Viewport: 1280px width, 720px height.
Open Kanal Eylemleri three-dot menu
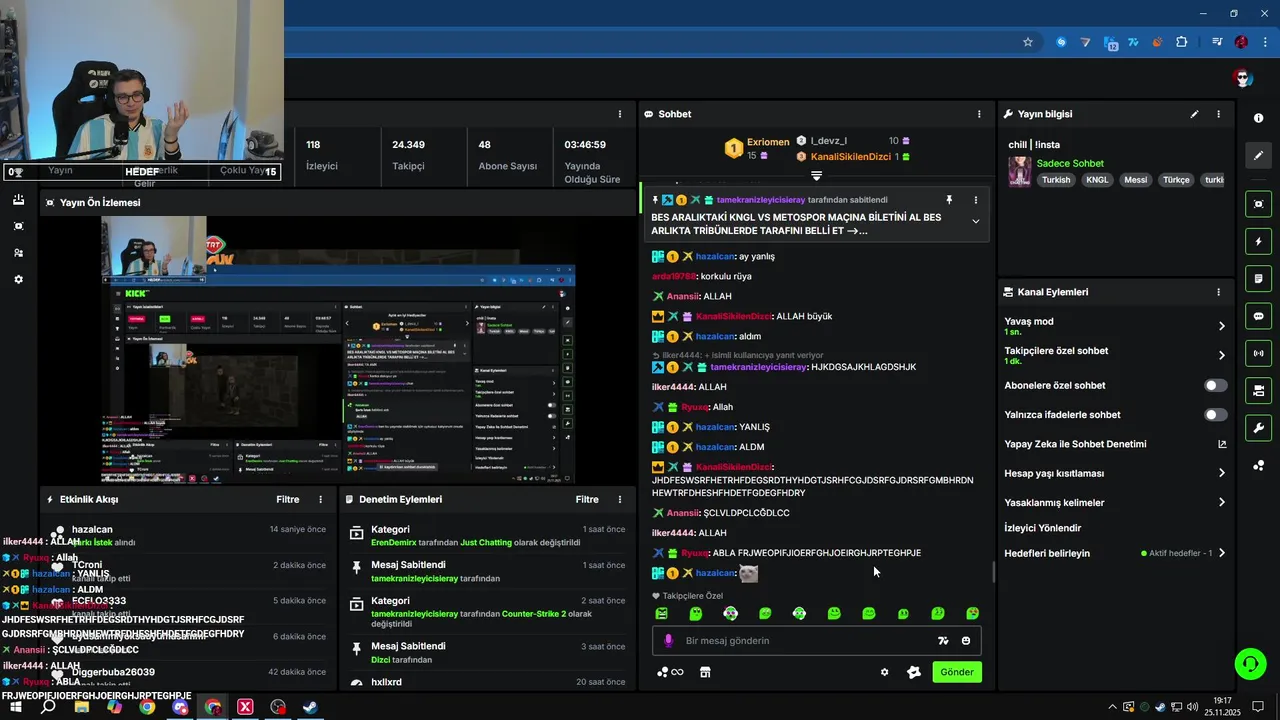(x=1218, y=292)
